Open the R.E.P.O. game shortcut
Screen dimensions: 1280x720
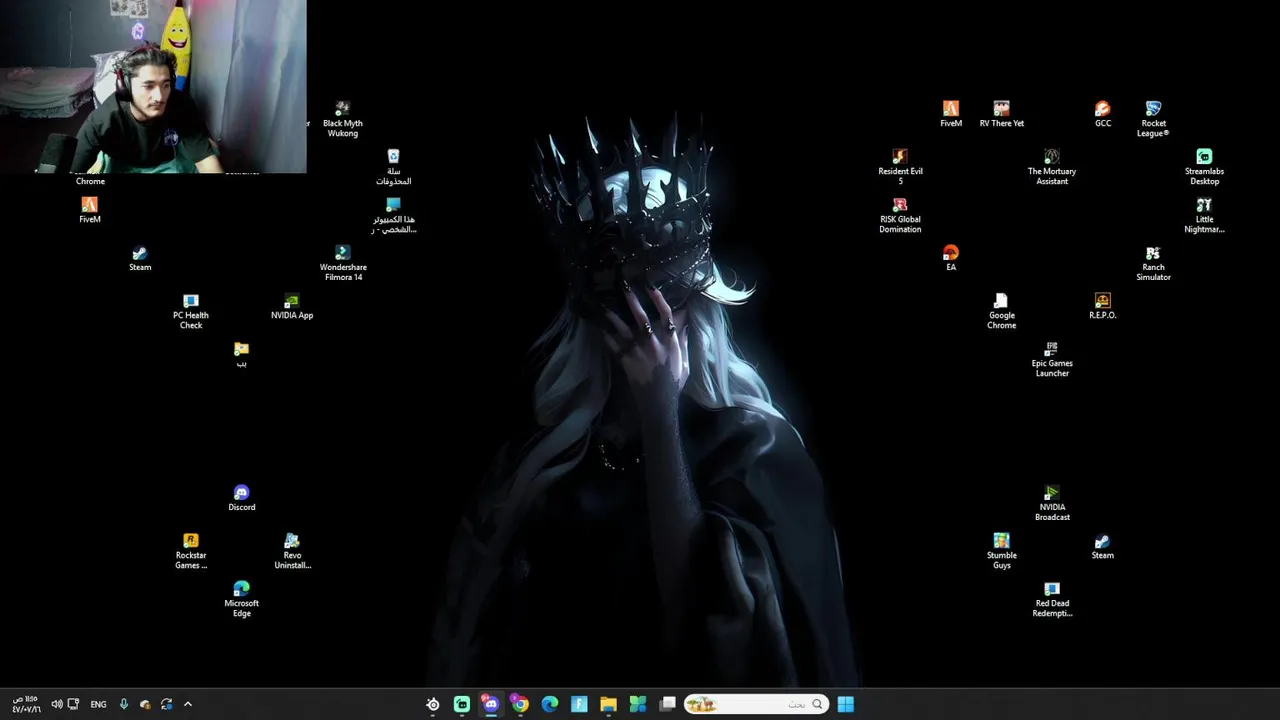[x=1102, y=306]
